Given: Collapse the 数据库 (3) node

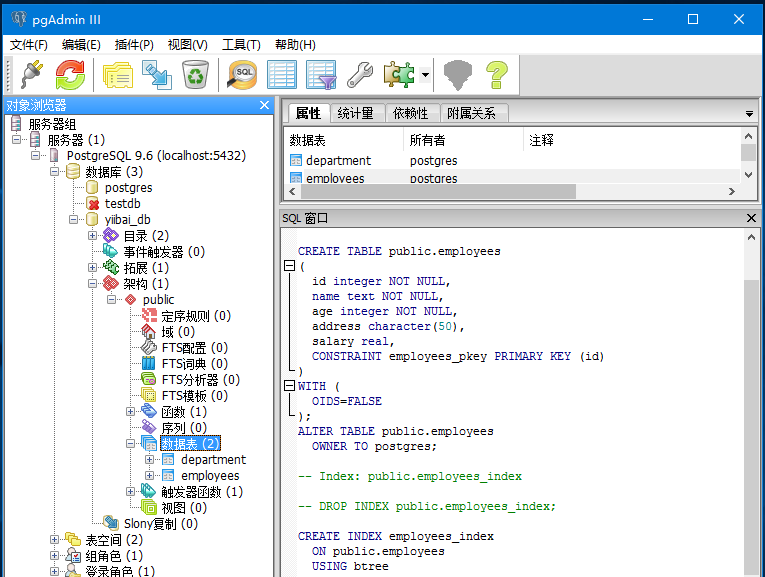Looking at the screenshot, I should coord(55,172).
